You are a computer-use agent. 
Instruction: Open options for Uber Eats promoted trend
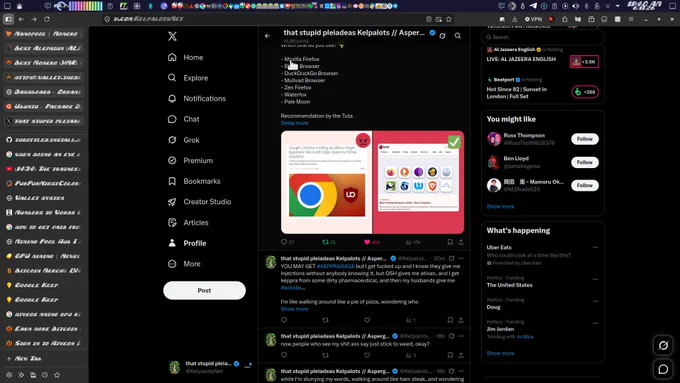595,247
